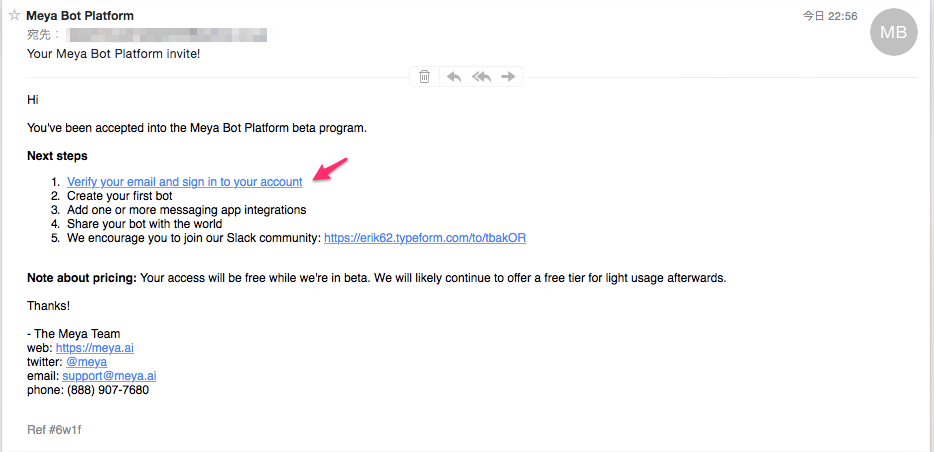This screenshot has width=934, height=452.
Task: Click the Ref #6w1f reference text
Action: tap(54, 429)
